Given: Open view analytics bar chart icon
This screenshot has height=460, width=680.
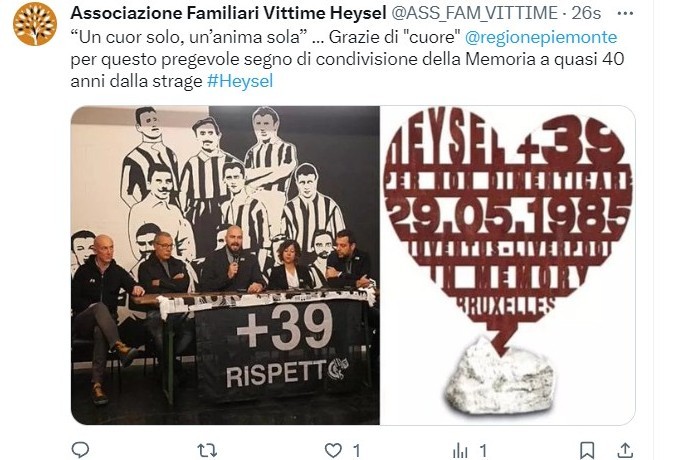Looking at the screenshot, I should pos(460,451).
